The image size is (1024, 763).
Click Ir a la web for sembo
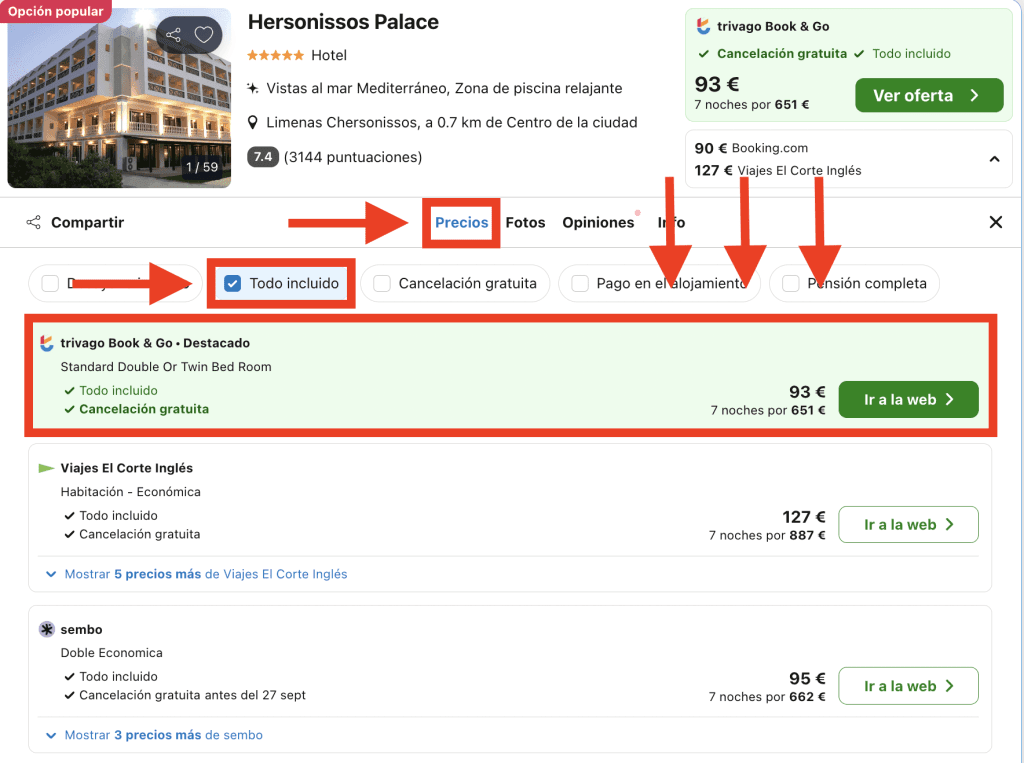(x=908, y=686)
